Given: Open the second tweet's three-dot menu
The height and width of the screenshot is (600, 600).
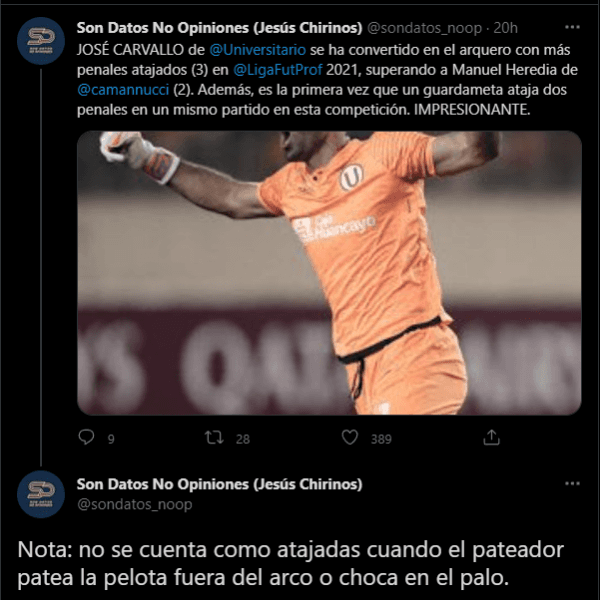Looking at the screenshot, I should pyautogui.click(x=572, y=484).
